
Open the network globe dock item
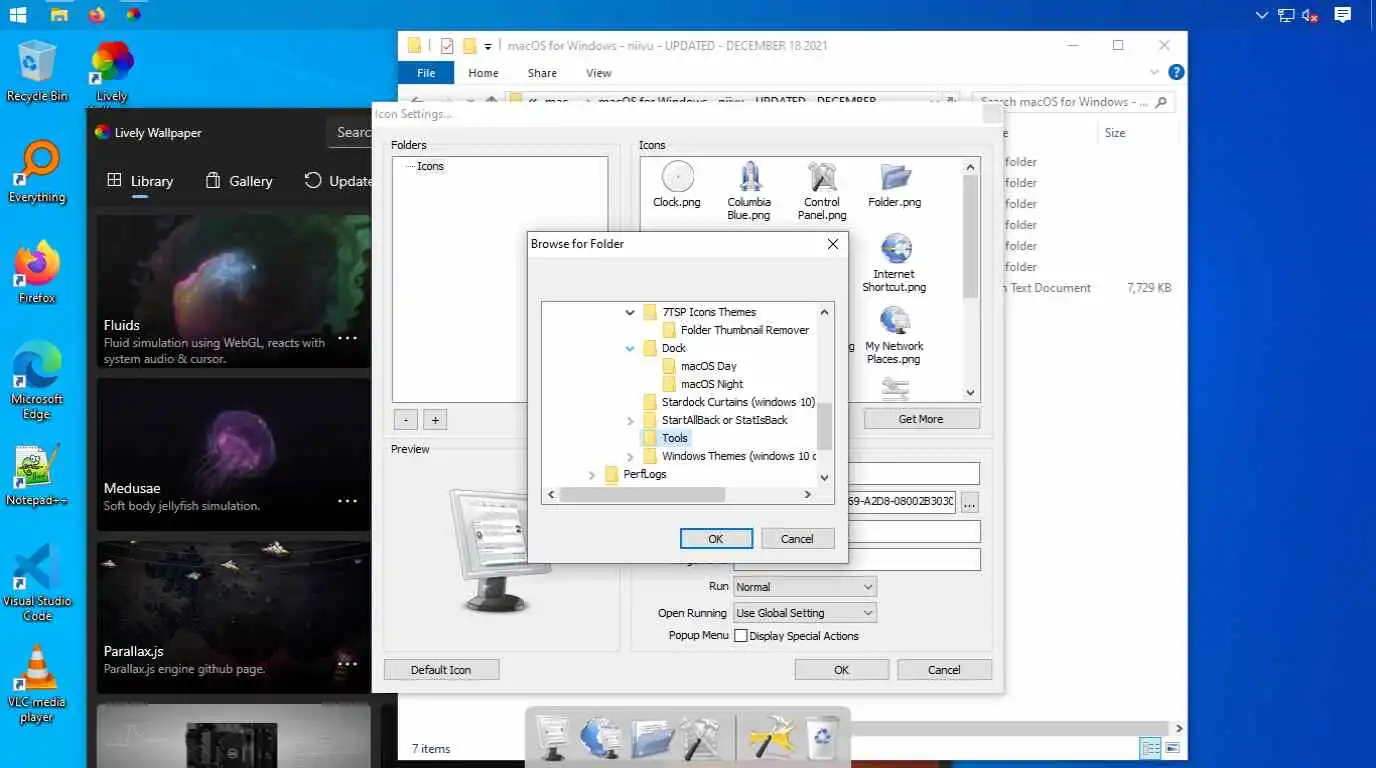[601, 738]
